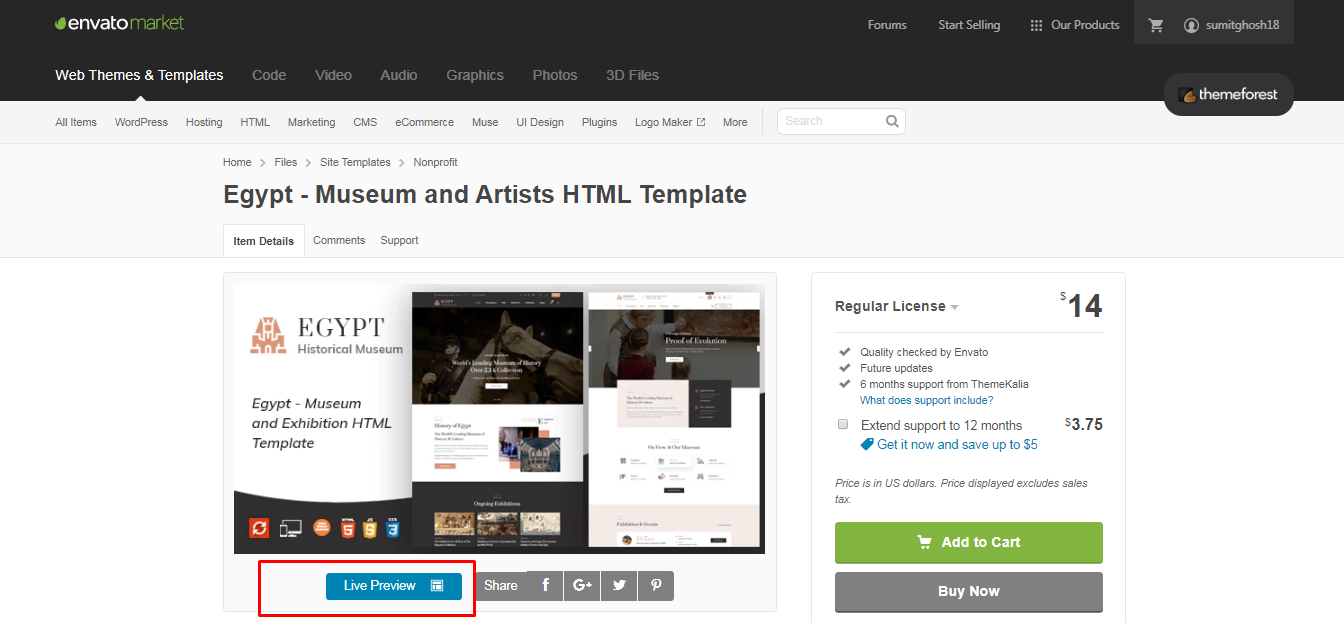Share on Twitter icon

619,585
